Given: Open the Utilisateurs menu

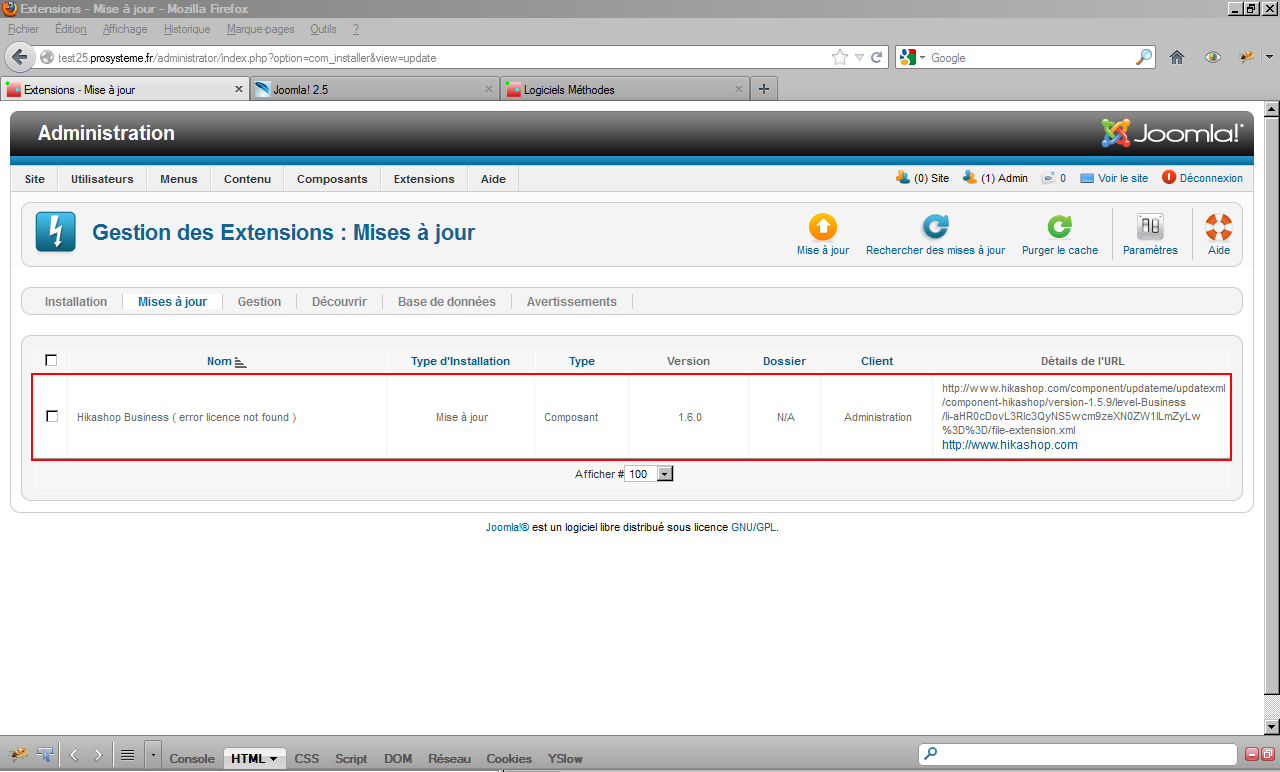Looking at the screenshot, I should (x=102, y=179).
